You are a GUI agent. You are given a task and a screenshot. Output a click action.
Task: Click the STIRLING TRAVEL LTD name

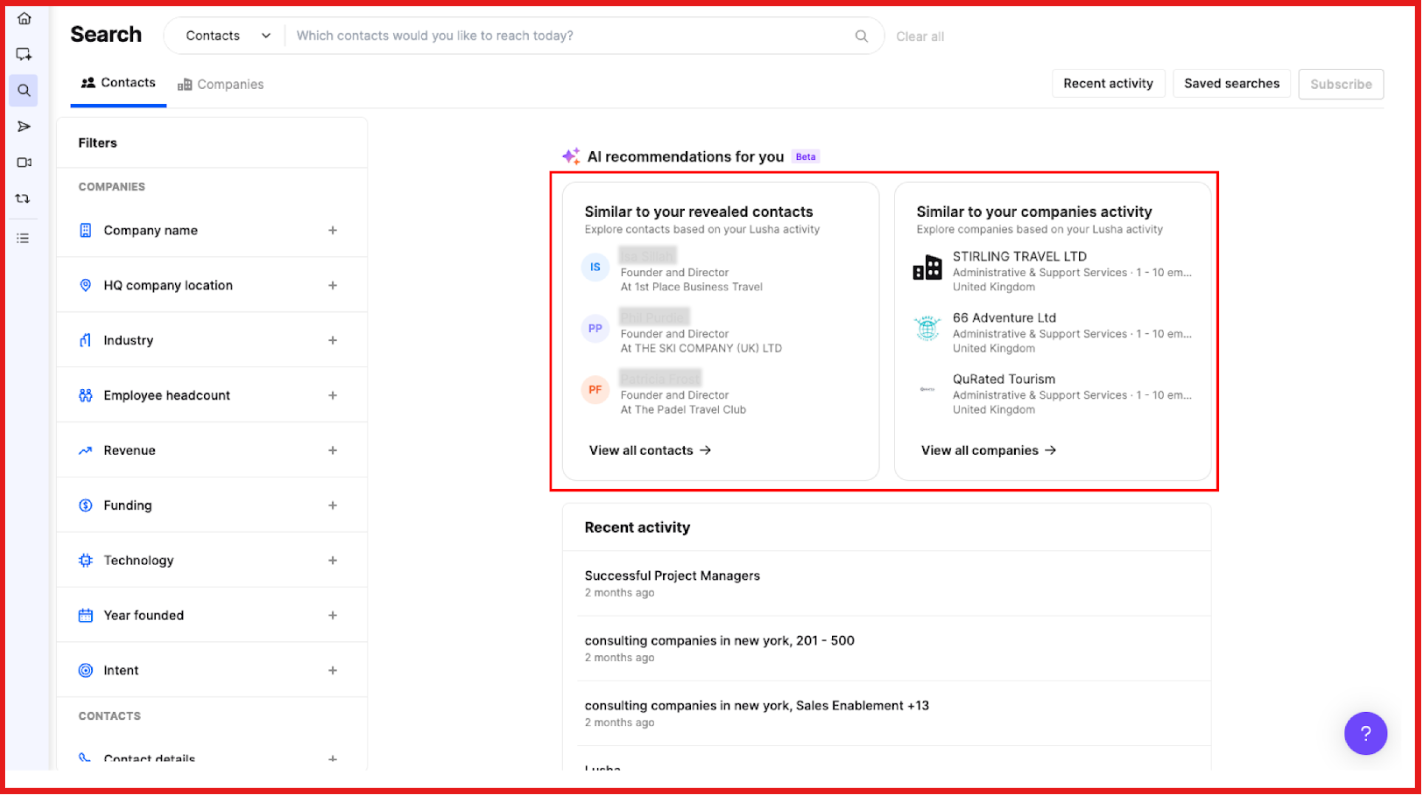click(1019, 257)
